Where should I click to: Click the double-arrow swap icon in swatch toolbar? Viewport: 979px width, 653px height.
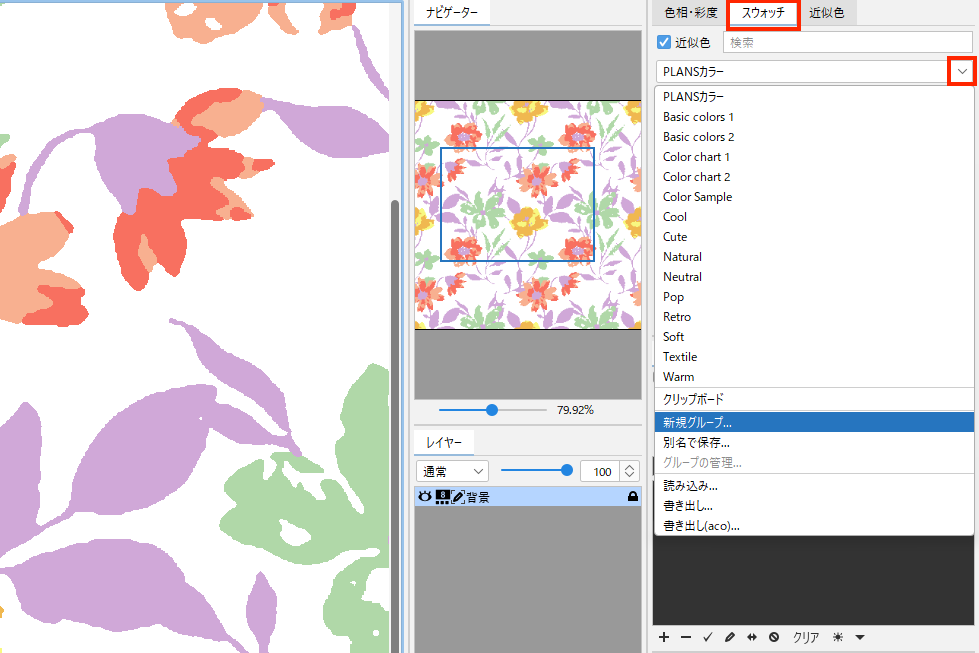[x=752, y=637]
